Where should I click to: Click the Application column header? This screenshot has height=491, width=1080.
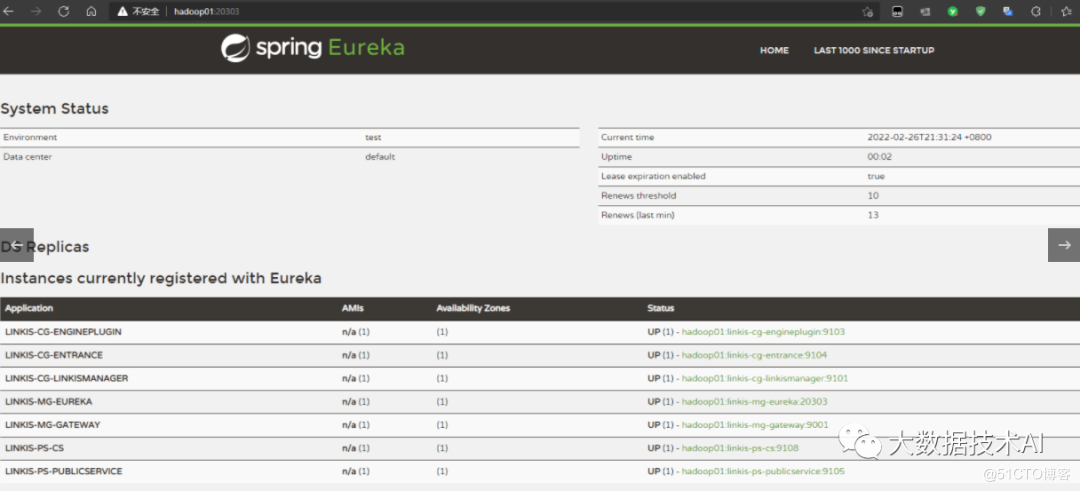pos(29,309)
